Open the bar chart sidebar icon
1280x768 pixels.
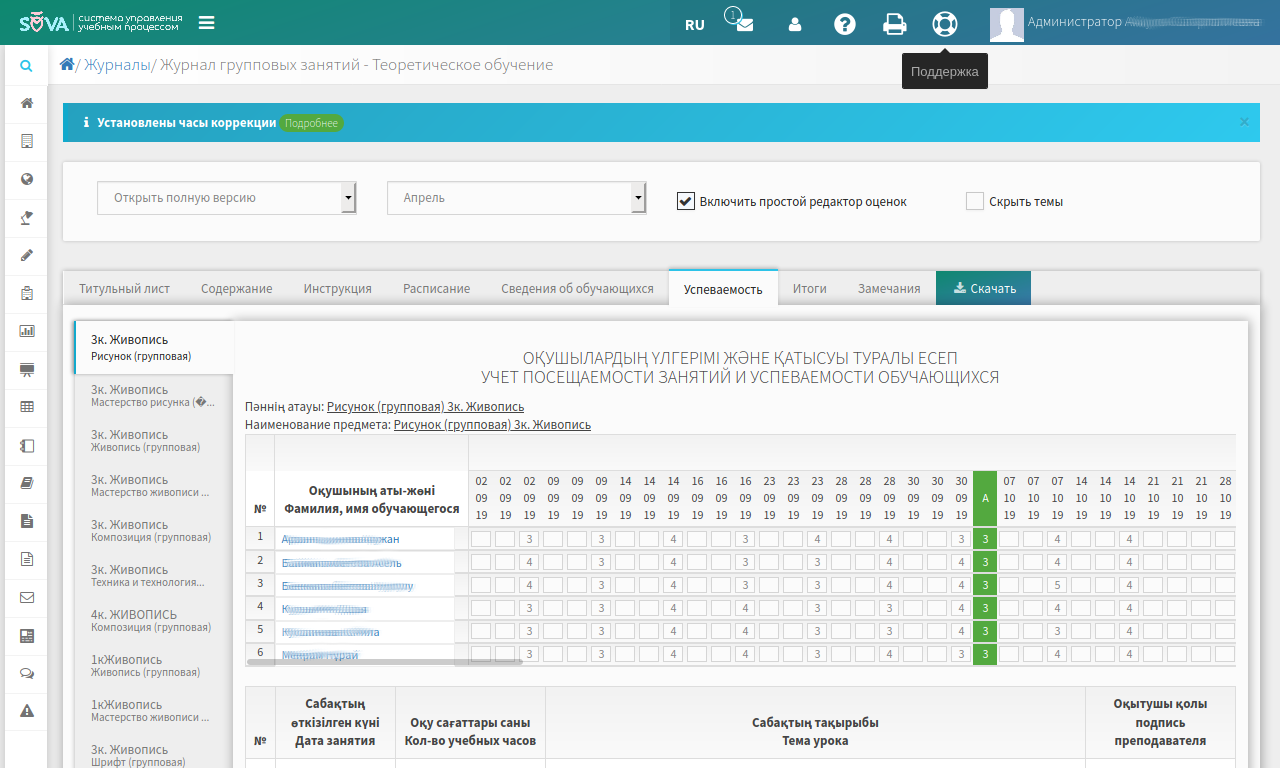[x=27, y=331]
